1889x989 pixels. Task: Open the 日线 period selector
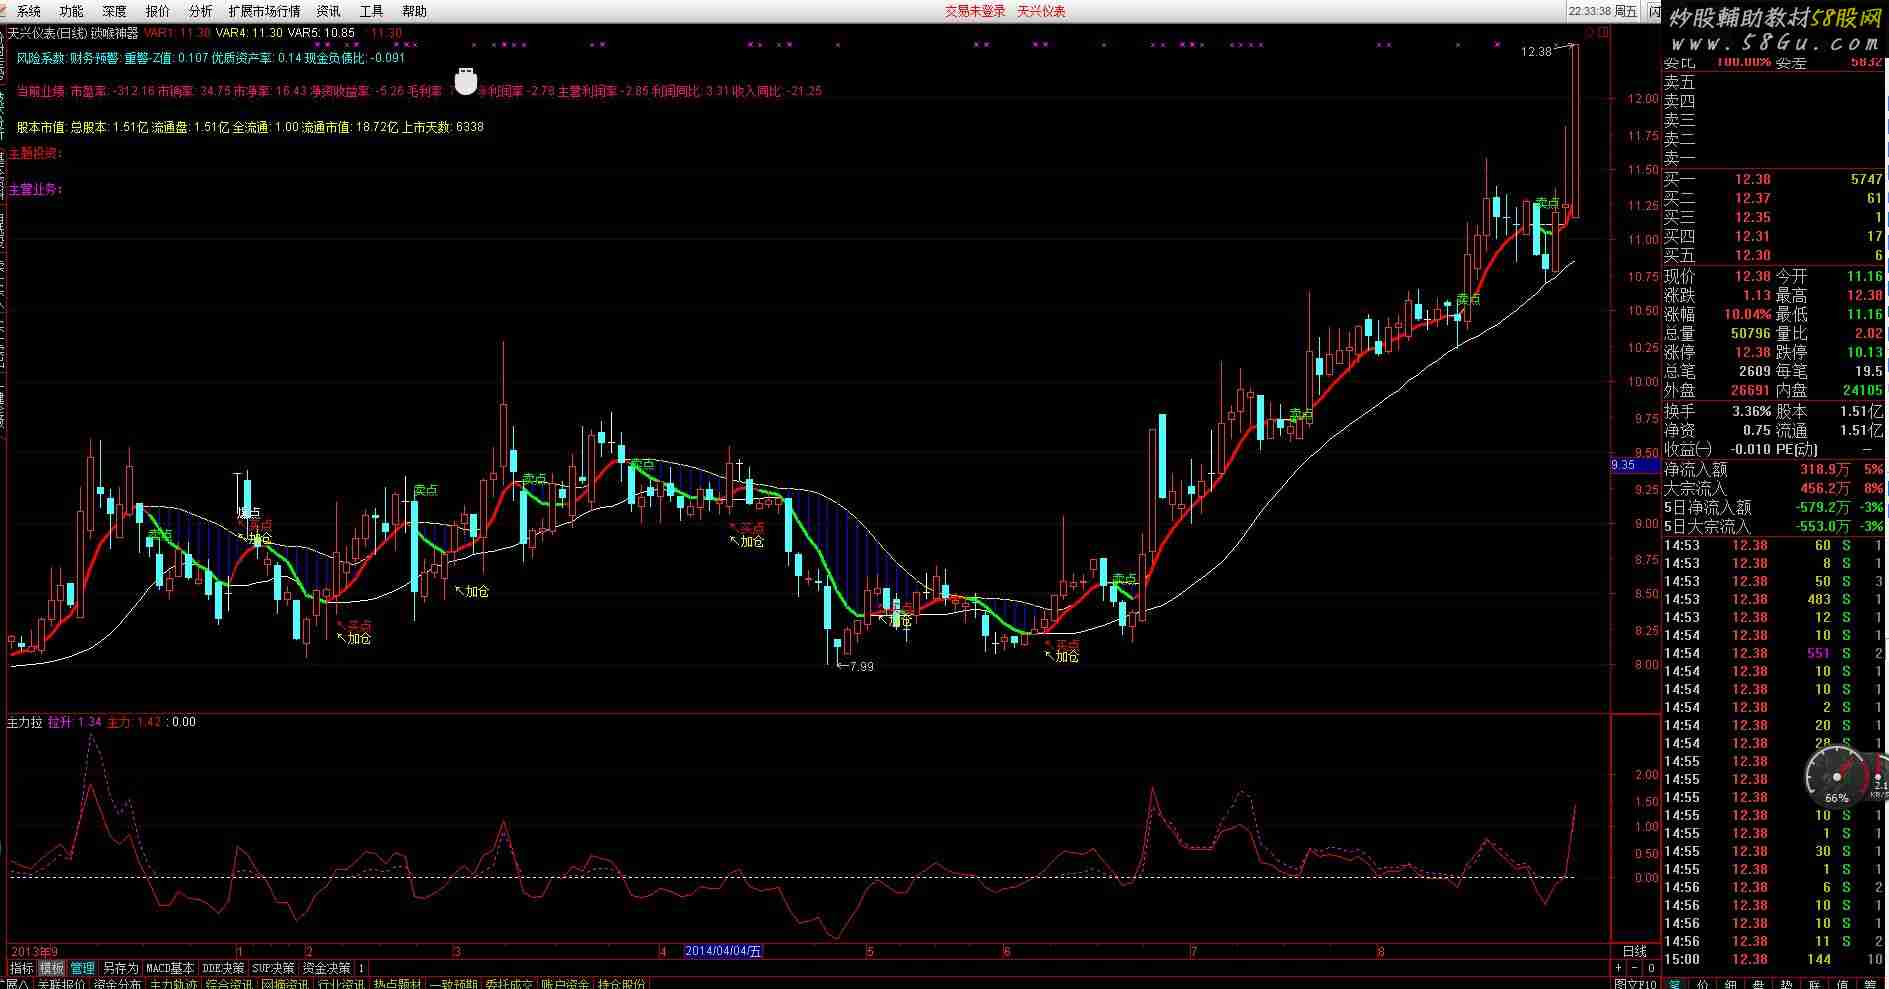coord(1634,951)
